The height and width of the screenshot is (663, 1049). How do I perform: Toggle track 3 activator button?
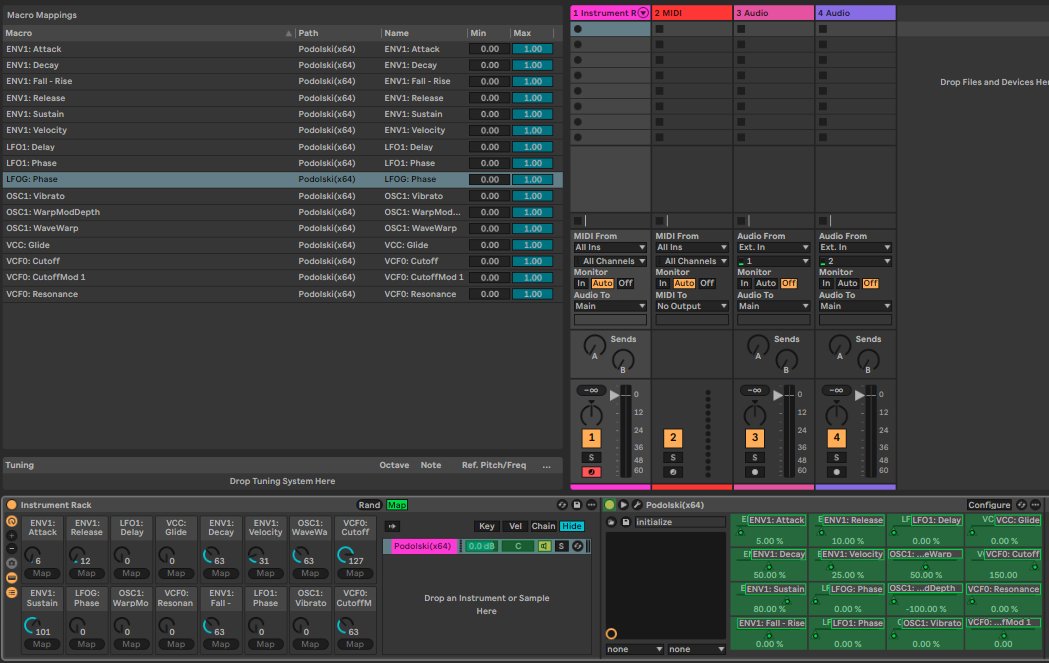755,438
